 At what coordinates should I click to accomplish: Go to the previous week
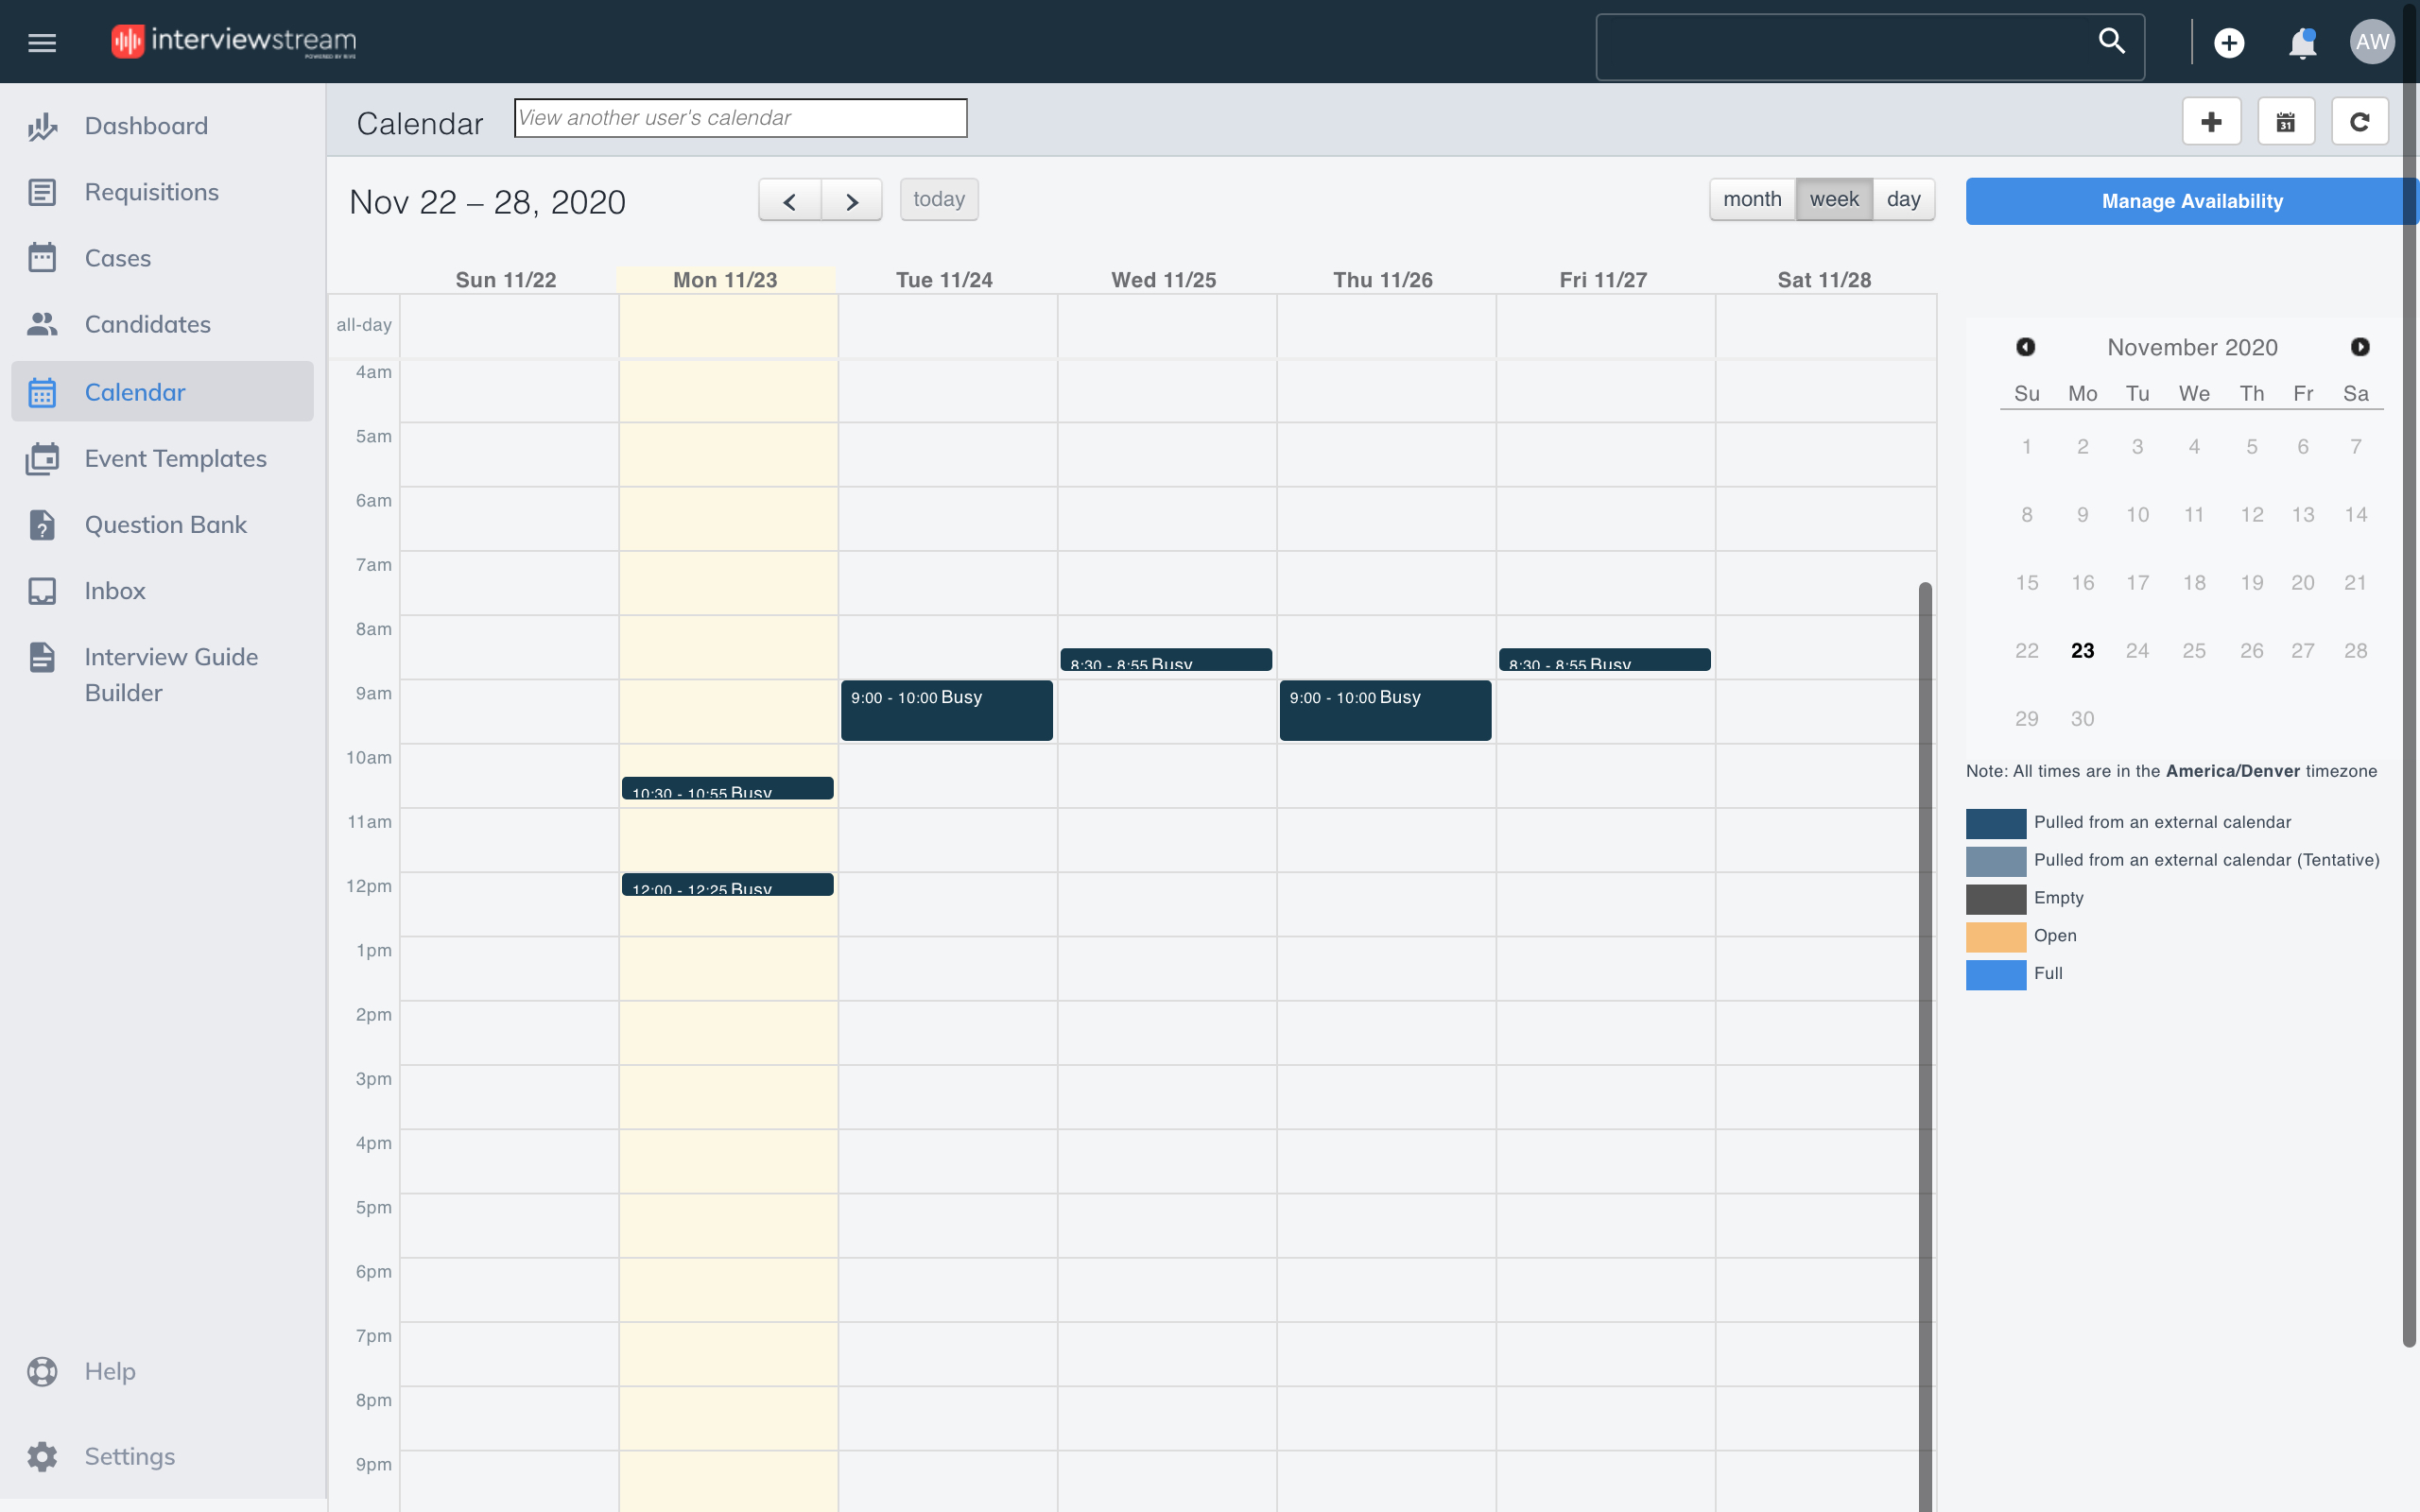(789, 200)
